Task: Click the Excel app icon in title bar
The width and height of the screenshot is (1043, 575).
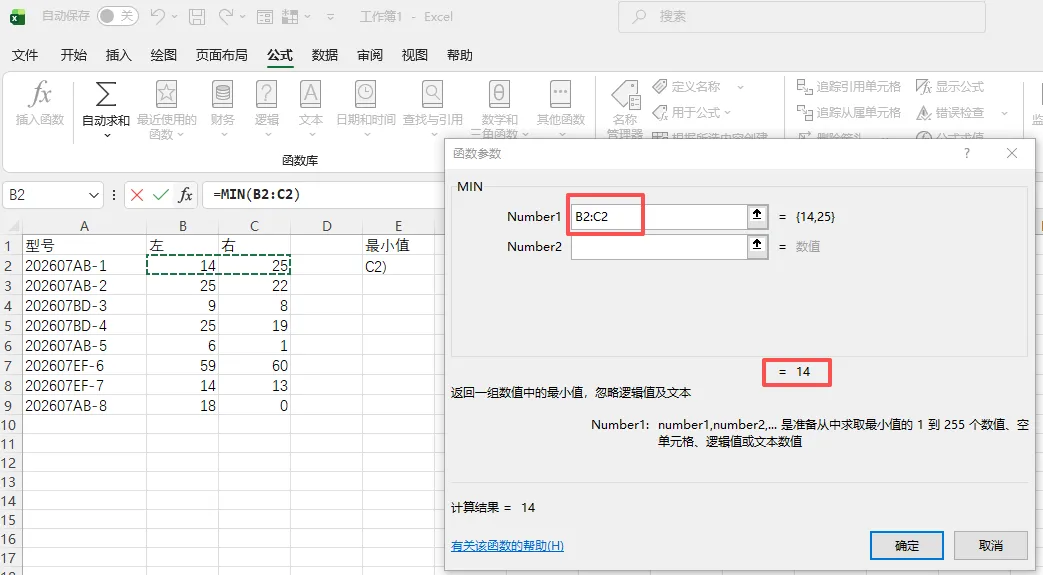Action: click(18, 17)
